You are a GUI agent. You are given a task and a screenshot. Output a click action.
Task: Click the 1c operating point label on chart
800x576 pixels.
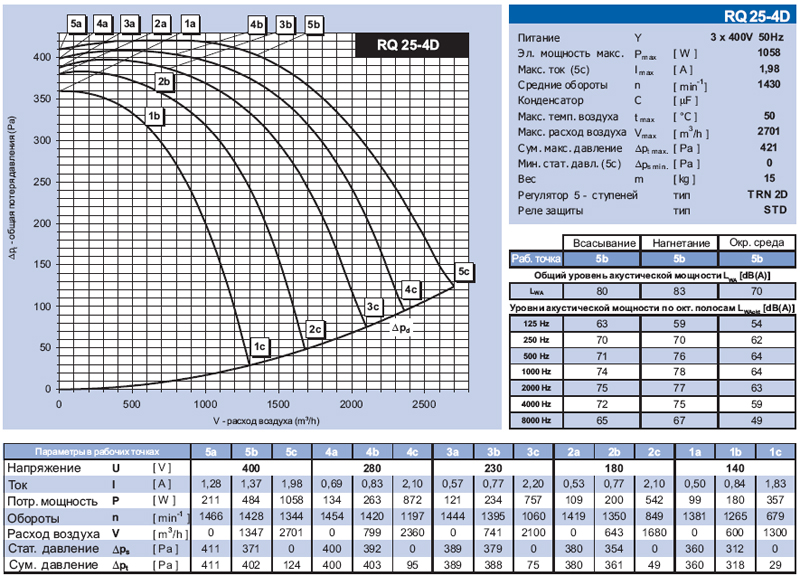(x=259, y=347)
